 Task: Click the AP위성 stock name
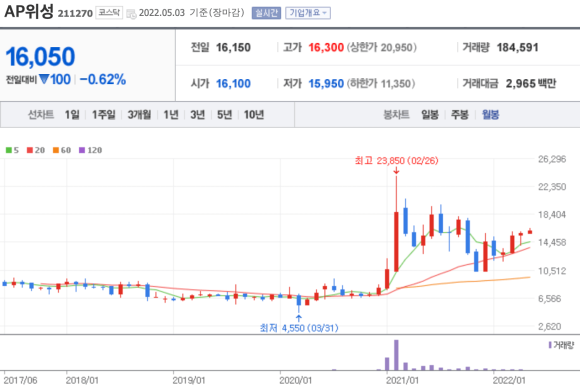29,12
